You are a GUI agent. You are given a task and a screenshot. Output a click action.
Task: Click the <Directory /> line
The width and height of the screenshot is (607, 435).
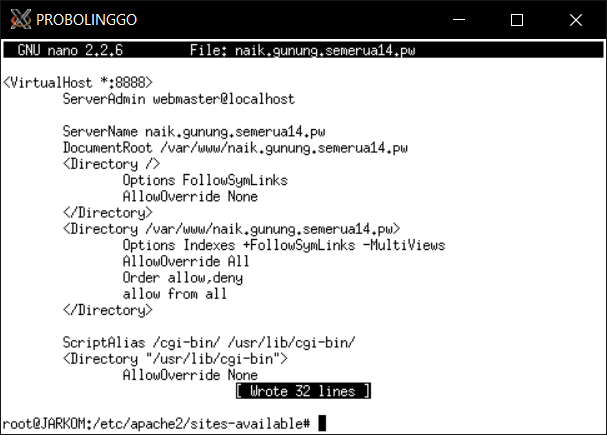(x=111, y=164)
